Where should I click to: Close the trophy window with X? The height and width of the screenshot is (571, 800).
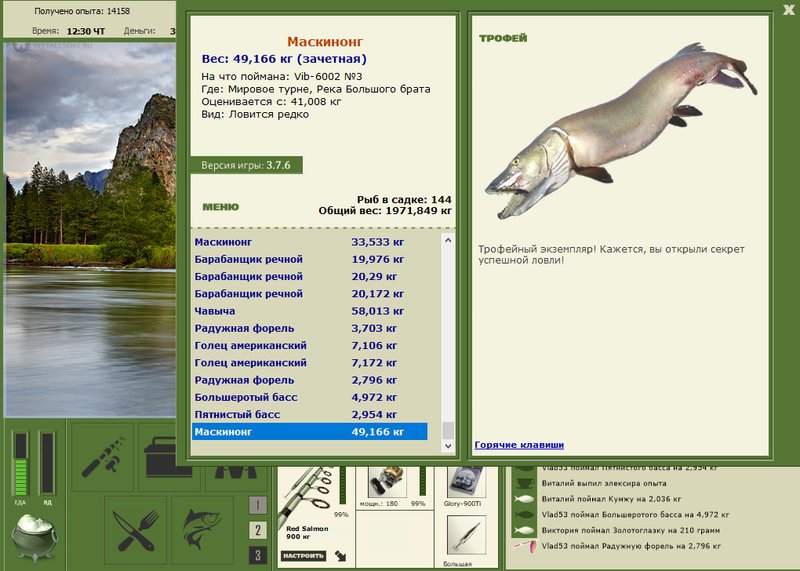[789, 10]
